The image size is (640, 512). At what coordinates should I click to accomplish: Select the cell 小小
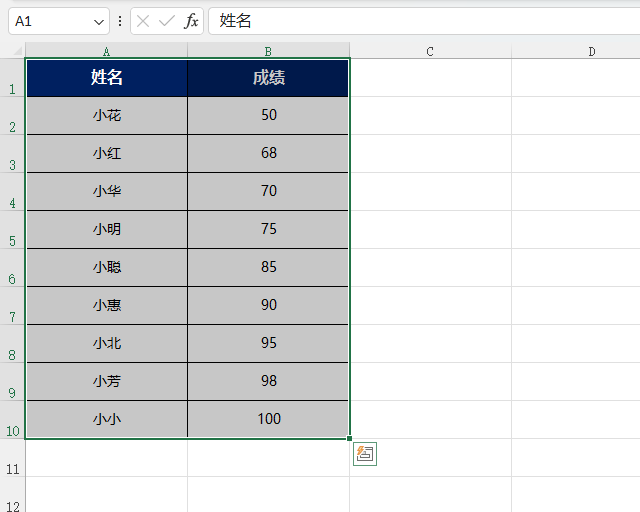tap(107, 419)
